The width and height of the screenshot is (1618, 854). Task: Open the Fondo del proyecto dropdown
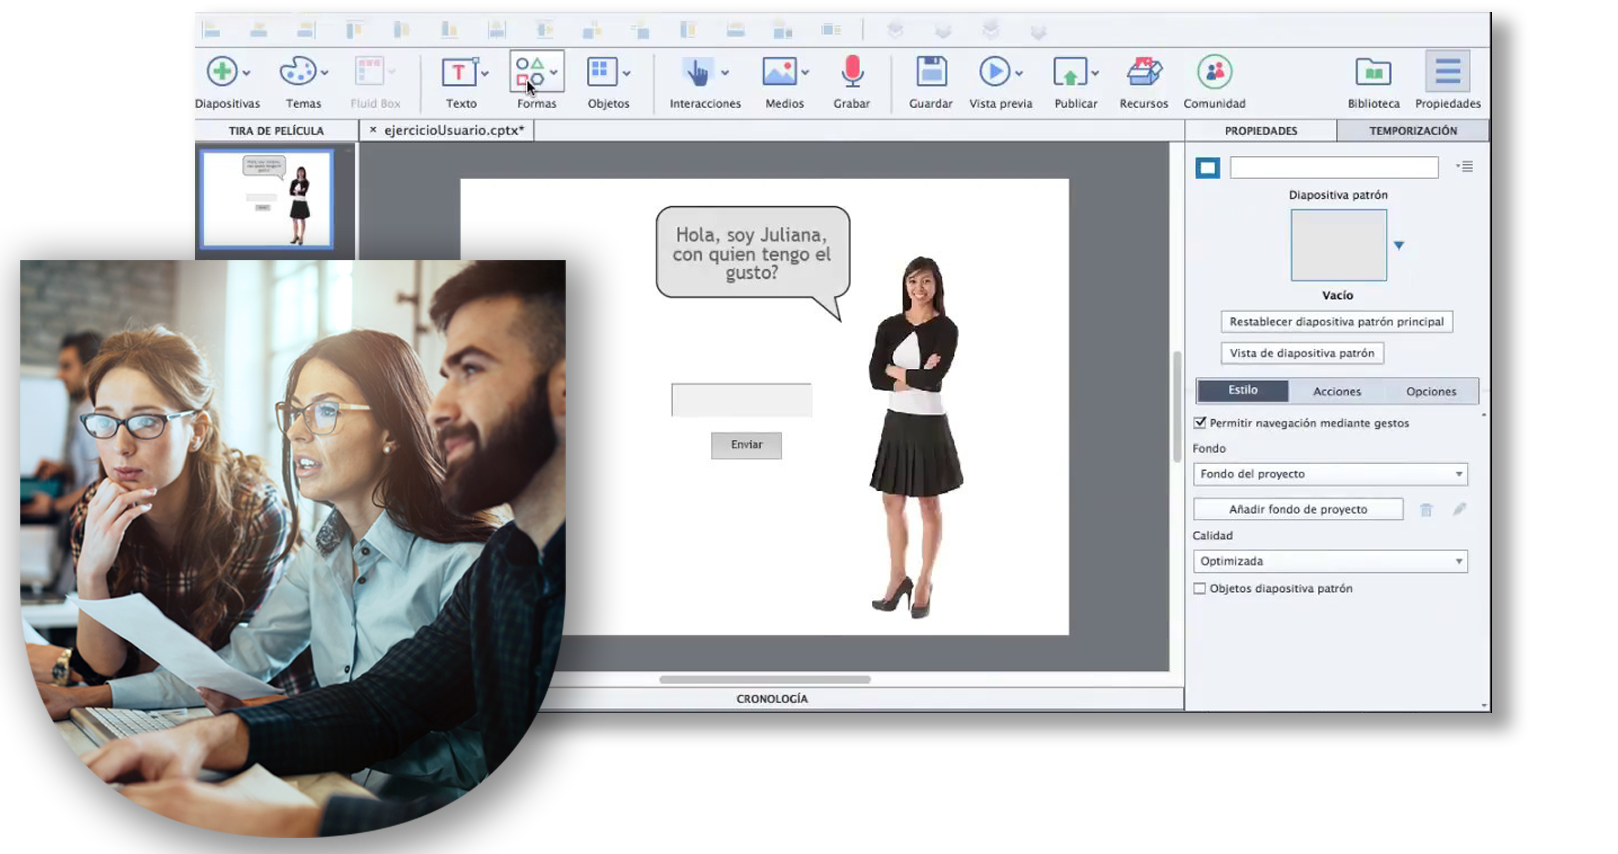coord(1330,474)
